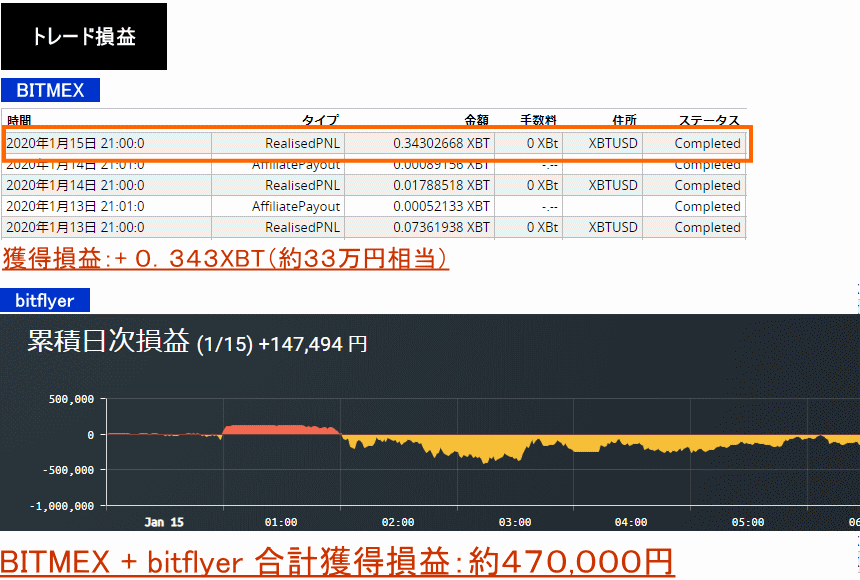Click Completed status in the highlighted row
860x580 pixels.
pos(707,143)
